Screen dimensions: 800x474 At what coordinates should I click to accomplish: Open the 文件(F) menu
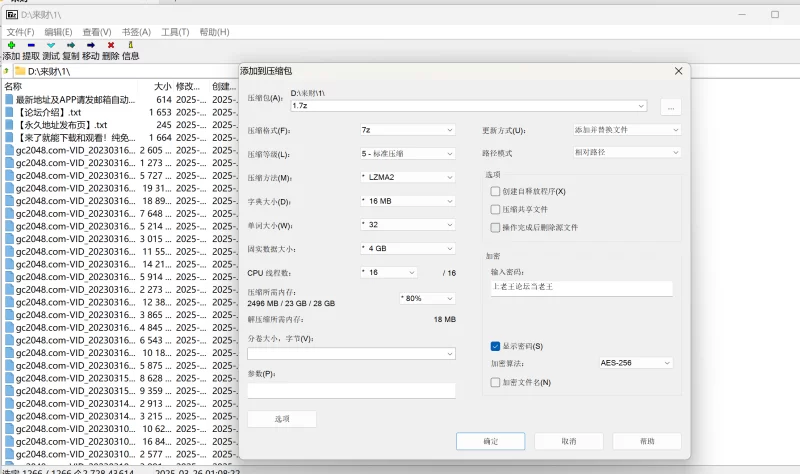20,32
